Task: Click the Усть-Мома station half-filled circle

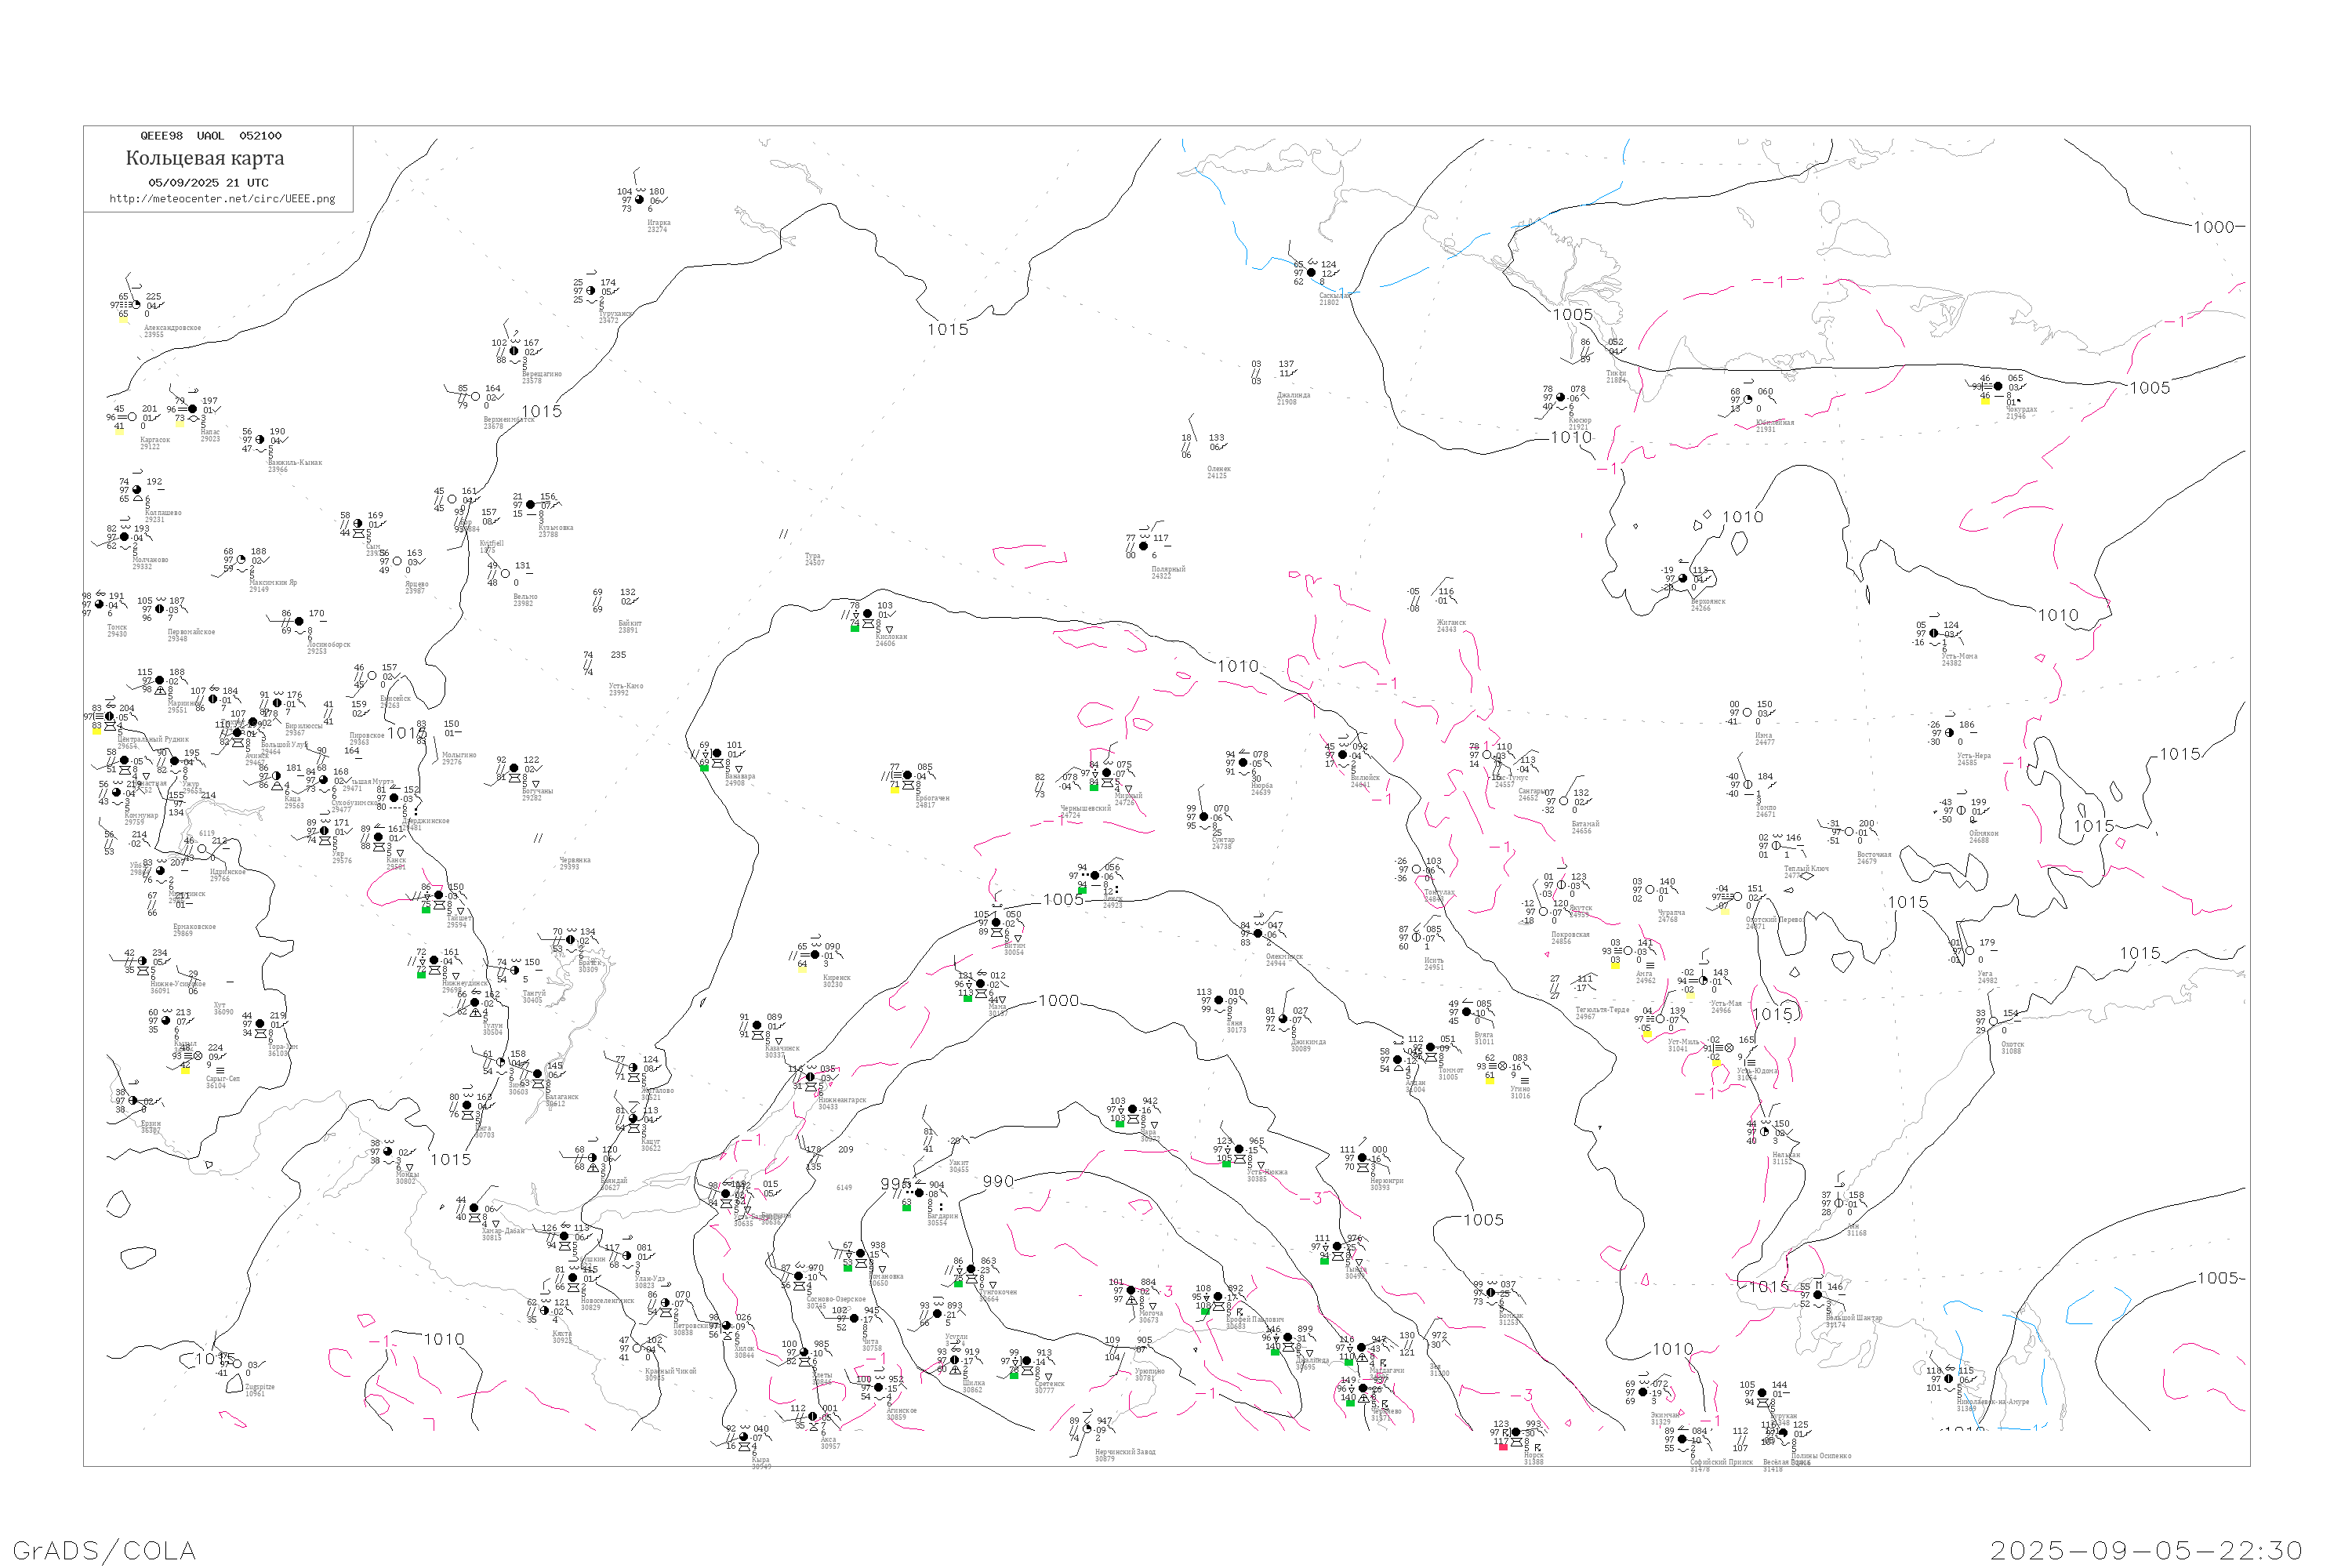Action: [1934, 633]
